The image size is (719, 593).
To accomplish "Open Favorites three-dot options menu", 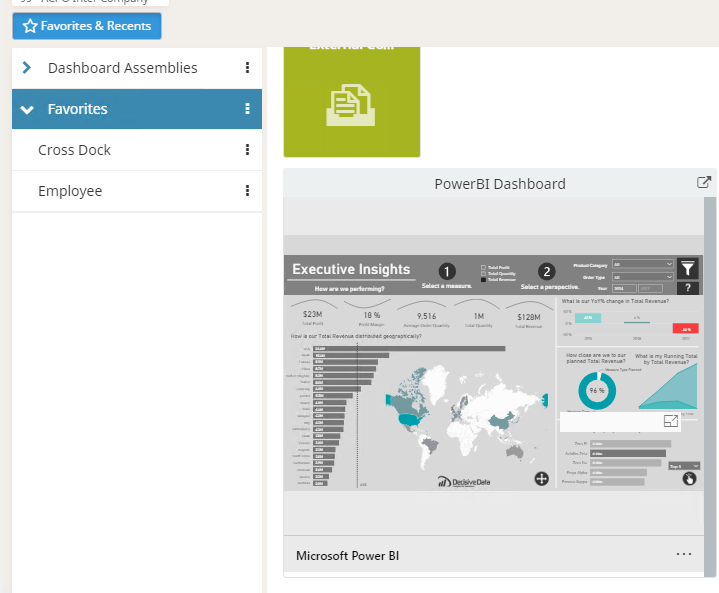I will coord(247,109).
